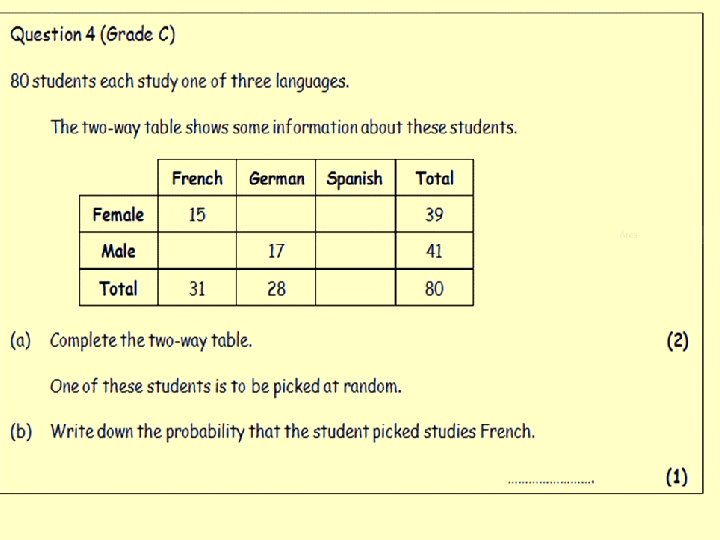Select the Male row label
The height and width of the screenshot is (540, 720).
click(118, 251)
